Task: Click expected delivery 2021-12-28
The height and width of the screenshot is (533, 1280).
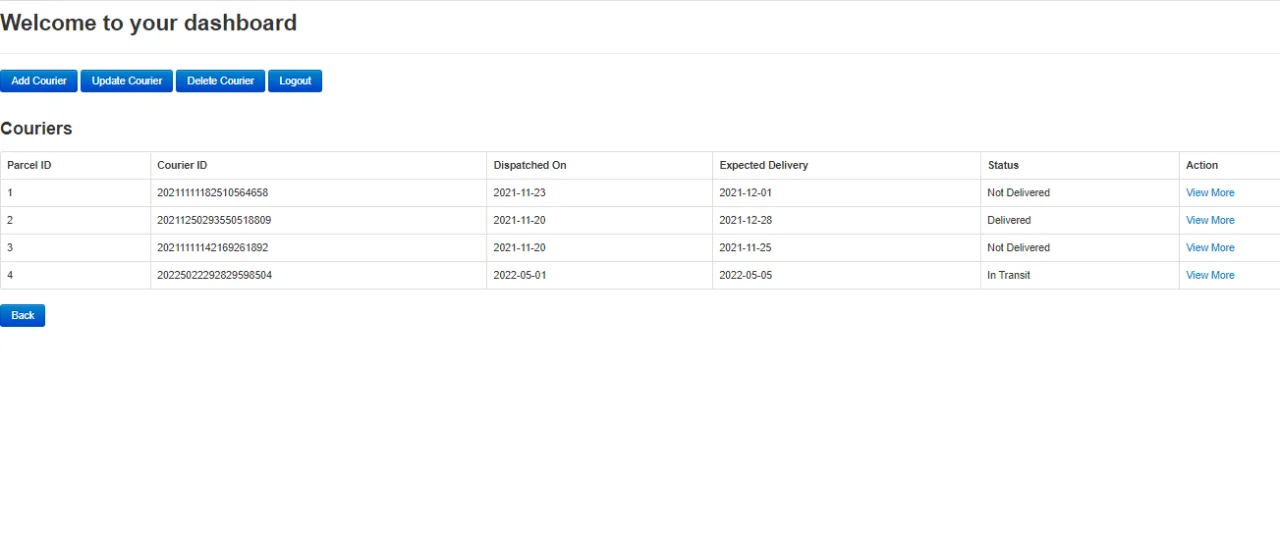Action: pyautogui.click(x=746, y=220)
